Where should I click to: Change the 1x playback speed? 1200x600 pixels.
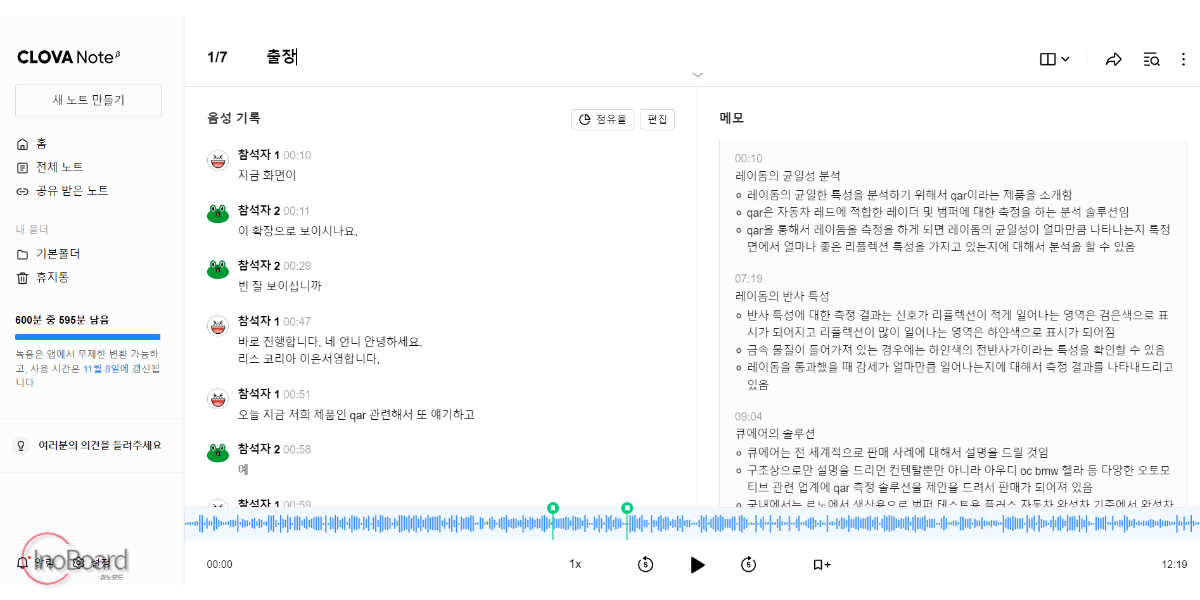(575, 564)
